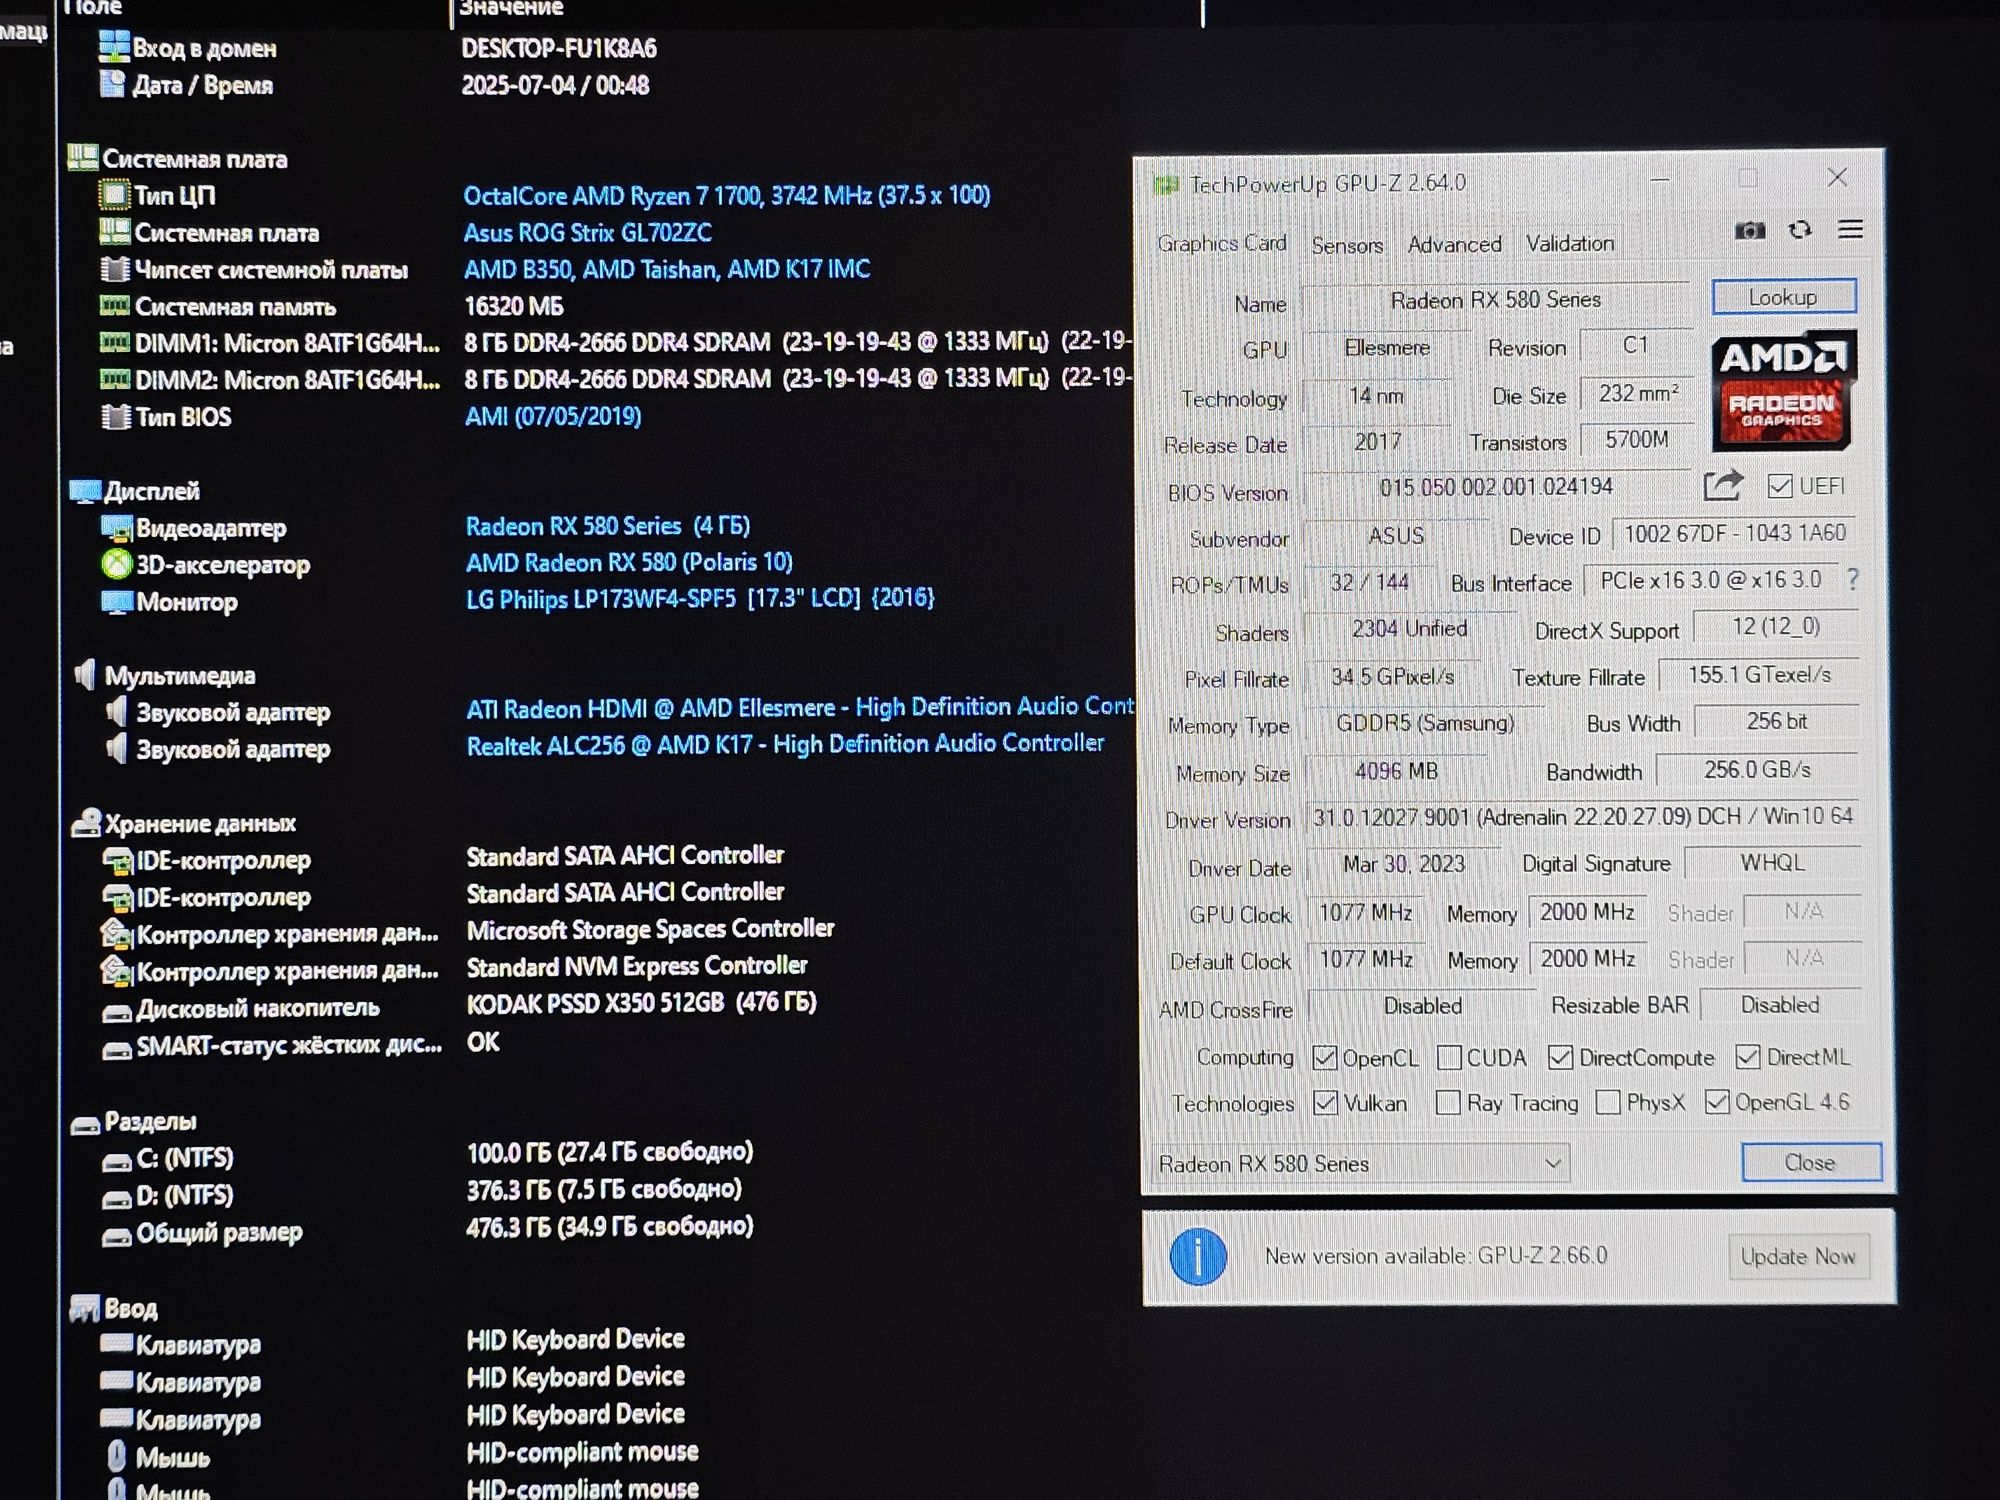Toggle the OpenCL checkbox
Viewport: 2000px width, 1500px height.
click(x=1325, y=1057)
